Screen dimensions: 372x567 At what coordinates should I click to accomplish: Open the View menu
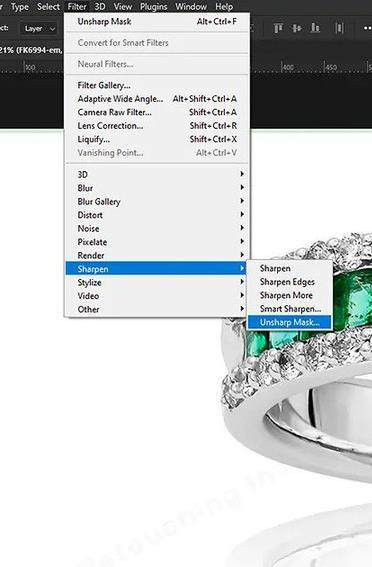123,7
